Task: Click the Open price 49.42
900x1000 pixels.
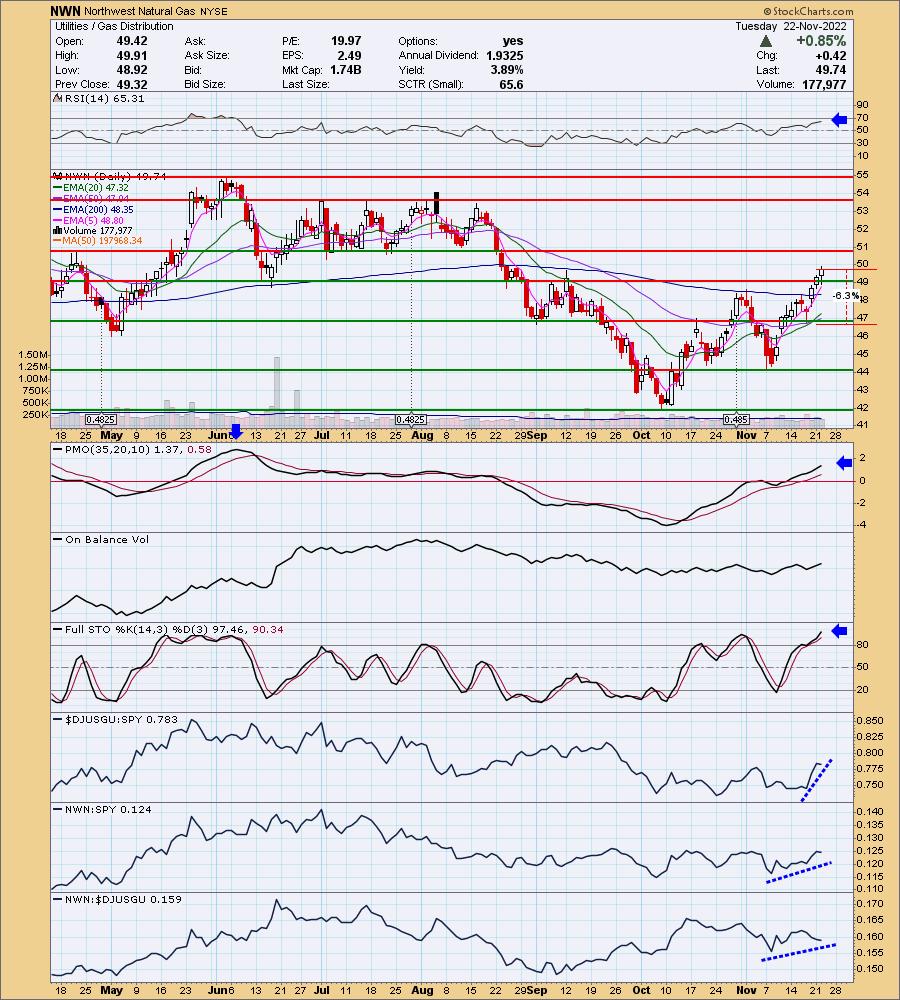Action: pos(132,41)
